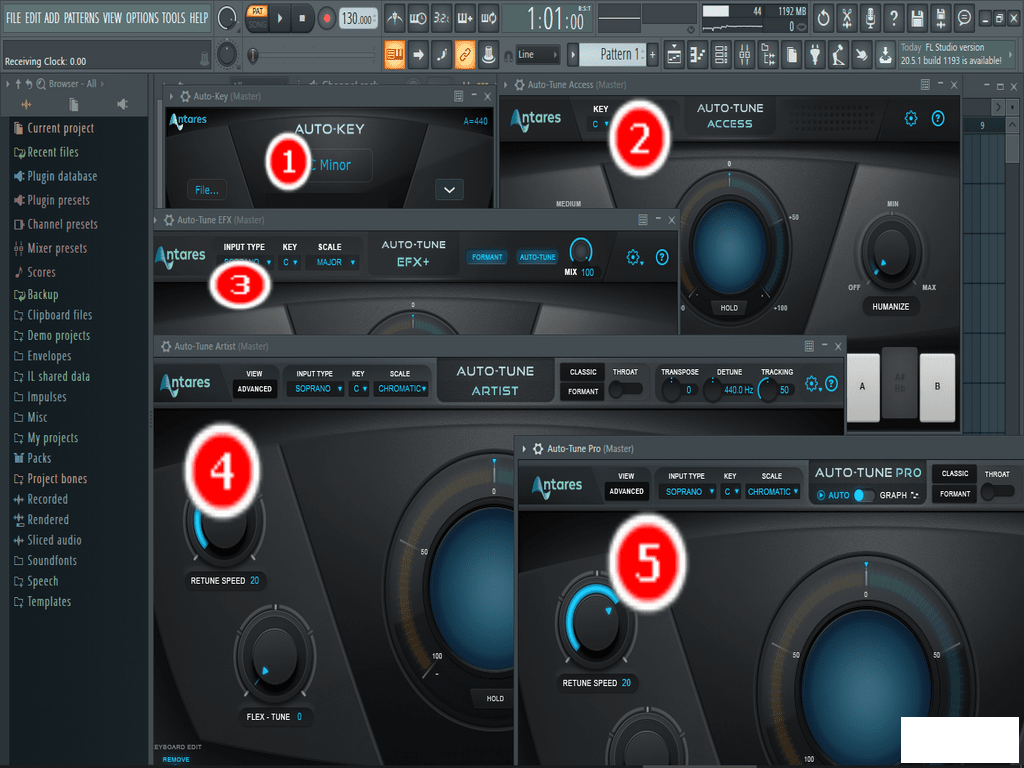Open the Browser view icon

[768, 55]
